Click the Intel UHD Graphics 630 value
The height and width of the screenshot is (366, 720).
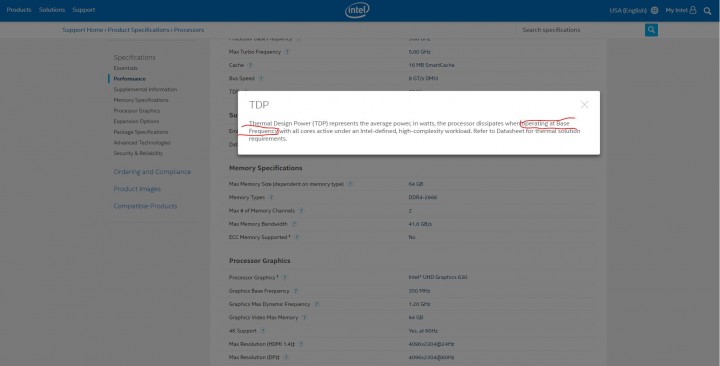click(x=438, y=277)
